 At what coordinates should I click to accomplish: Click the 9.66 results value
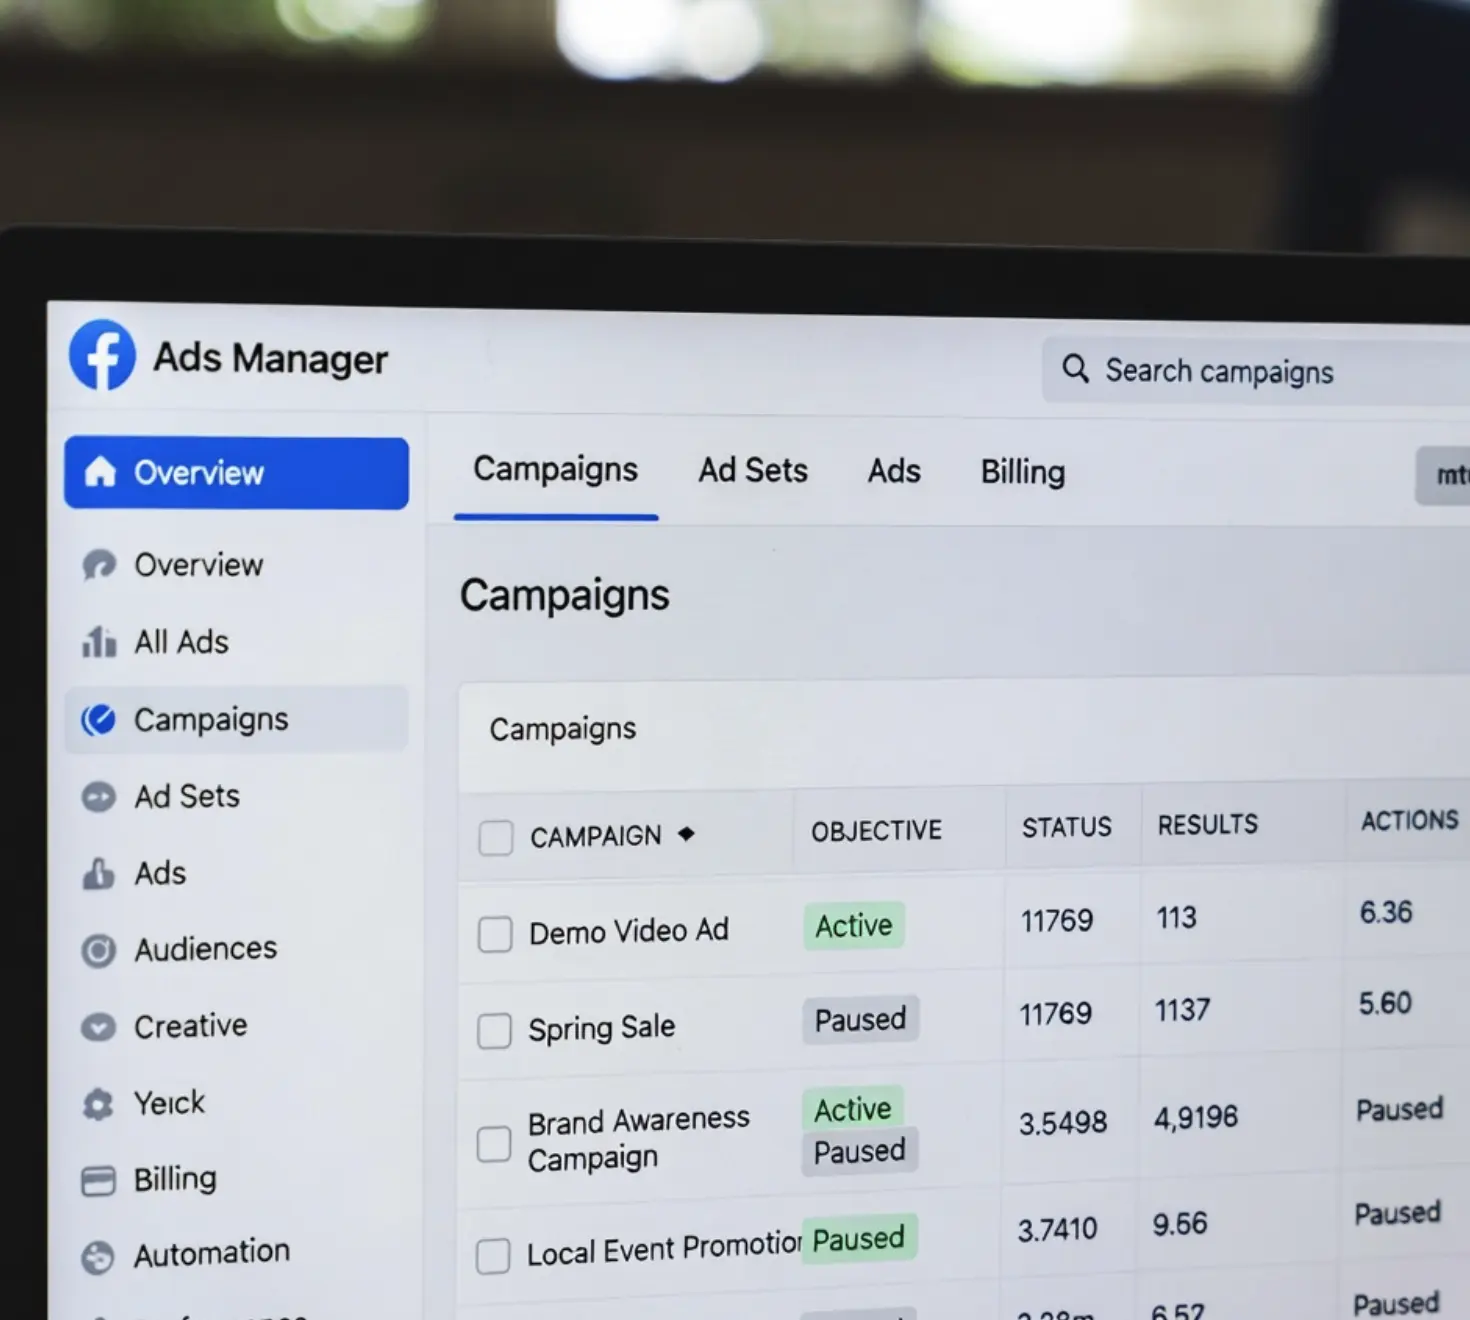click(1179, 1224)
